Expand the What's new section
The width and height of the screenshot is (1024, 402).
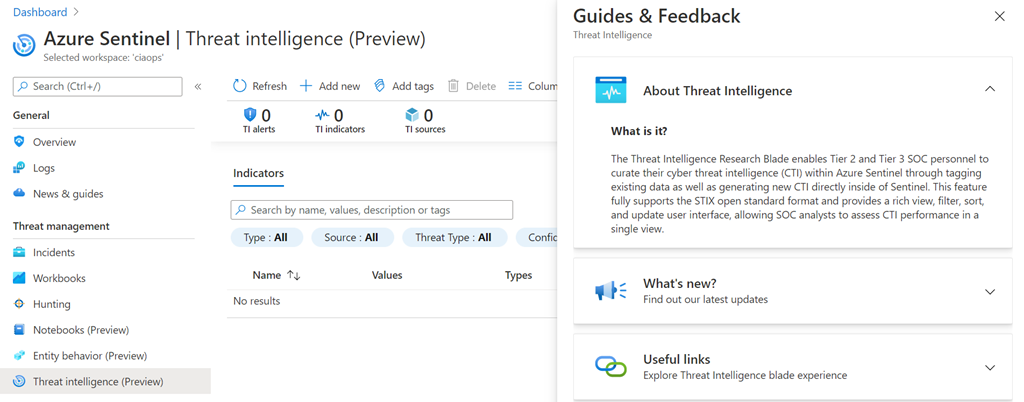[x=989, y=292]
